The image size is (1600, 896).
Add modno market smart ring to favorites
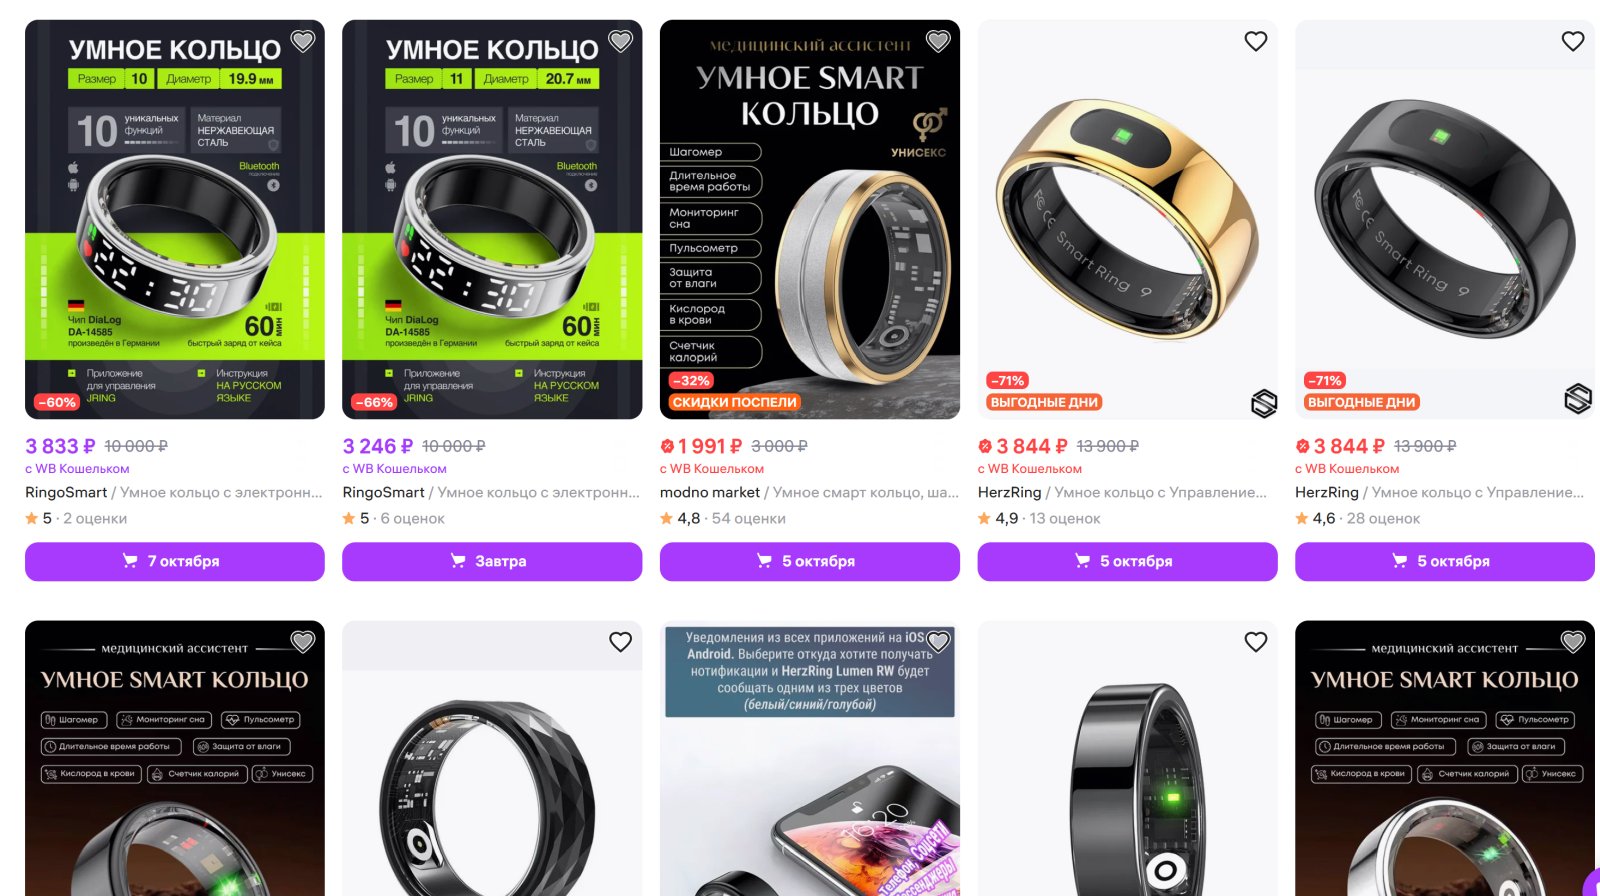pyautogui.click(x=938, y=41)
